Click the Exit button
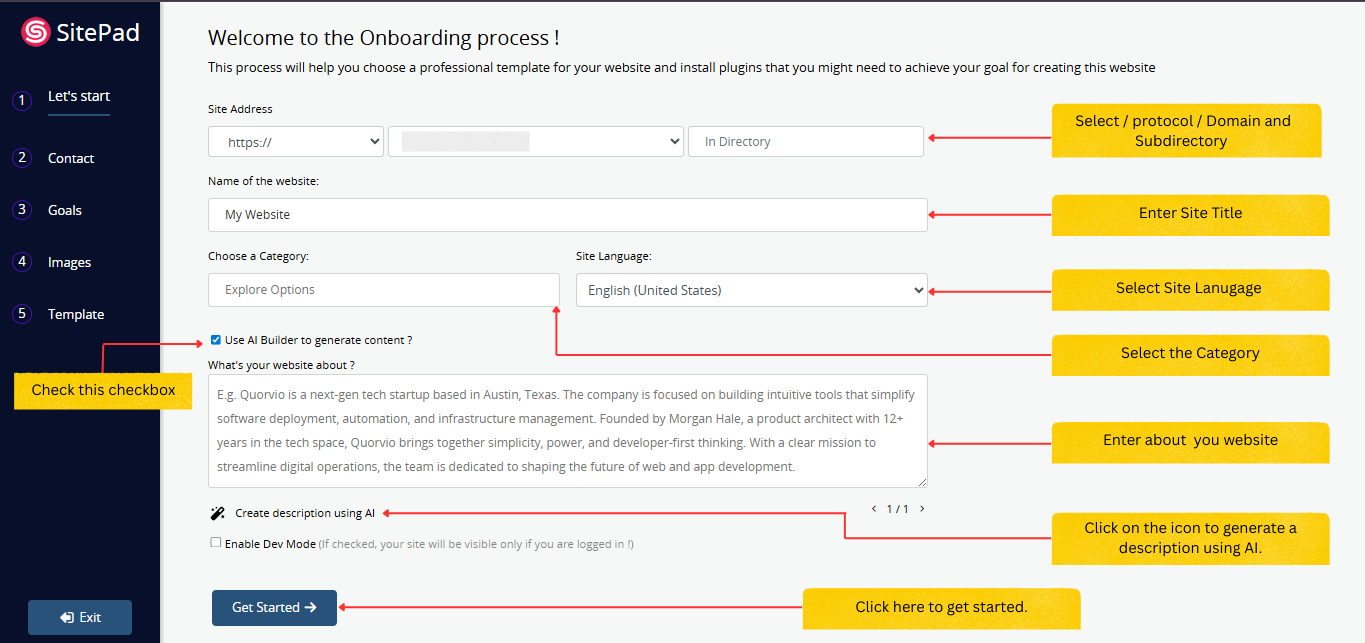The image size is (1365, 643). pyautogui.click(x=80, y=617)
